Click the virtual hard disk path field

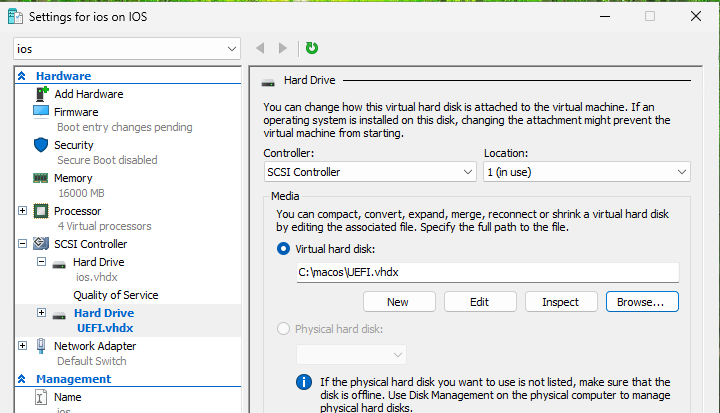pos(488,272)
